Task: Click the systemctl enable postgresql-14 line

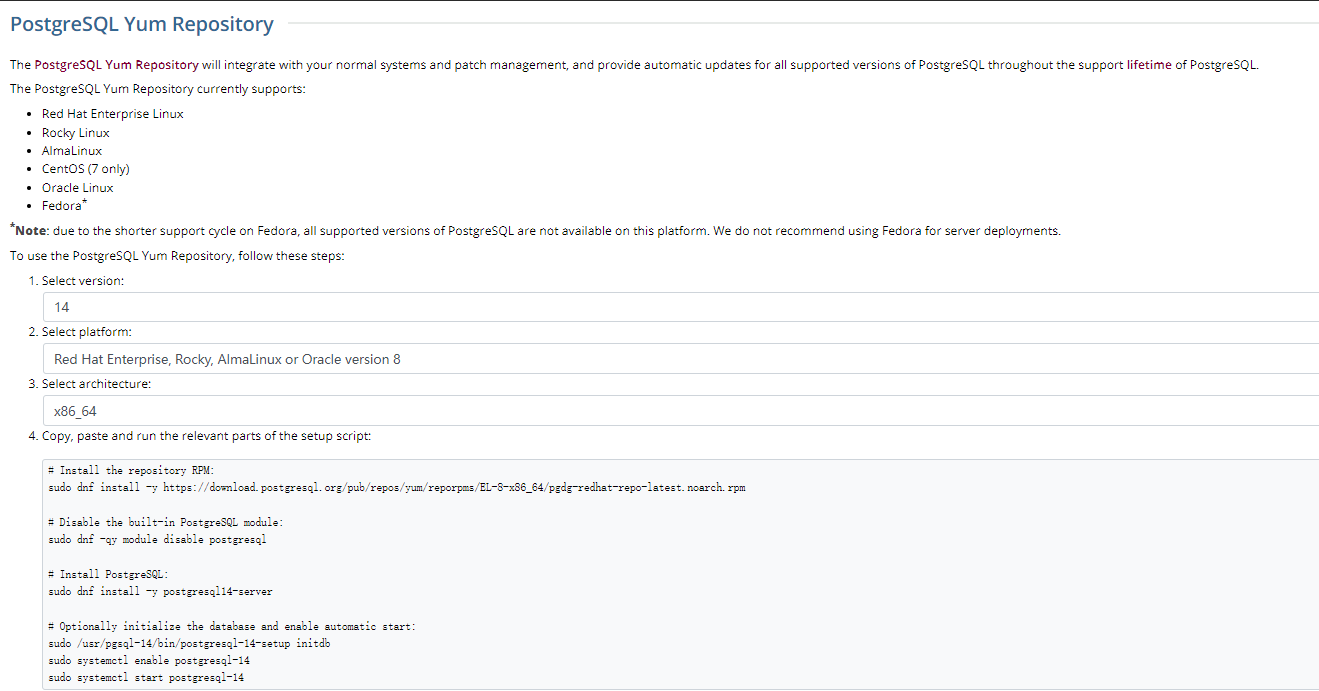Action: tap(149, 661)
